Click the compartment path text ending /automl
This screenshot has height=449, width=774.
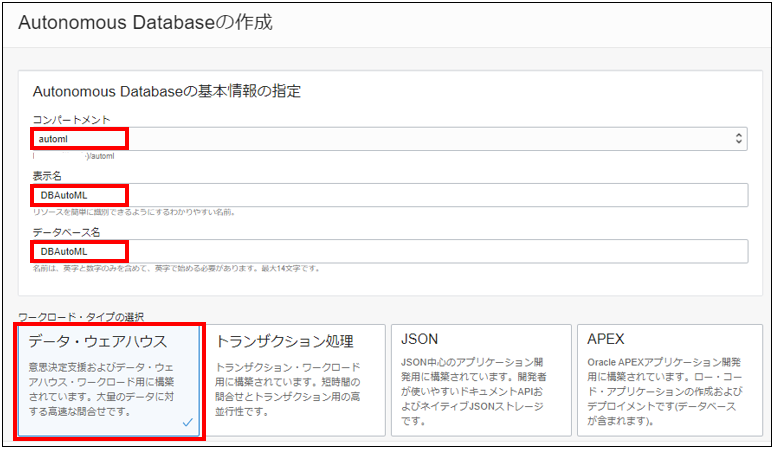(x=74, y=156)
